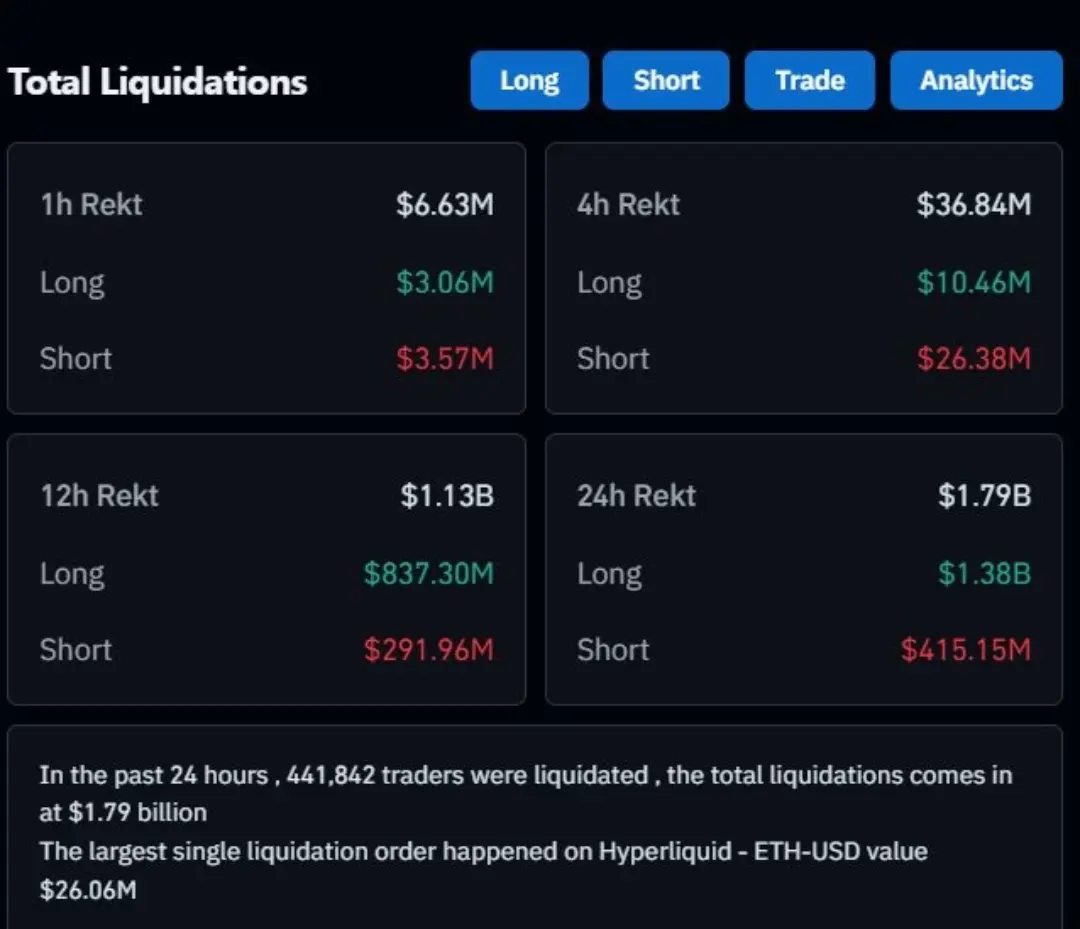Click the $36.84M 4h Rekt total
1080x929 pixels.
coord(973,205)
